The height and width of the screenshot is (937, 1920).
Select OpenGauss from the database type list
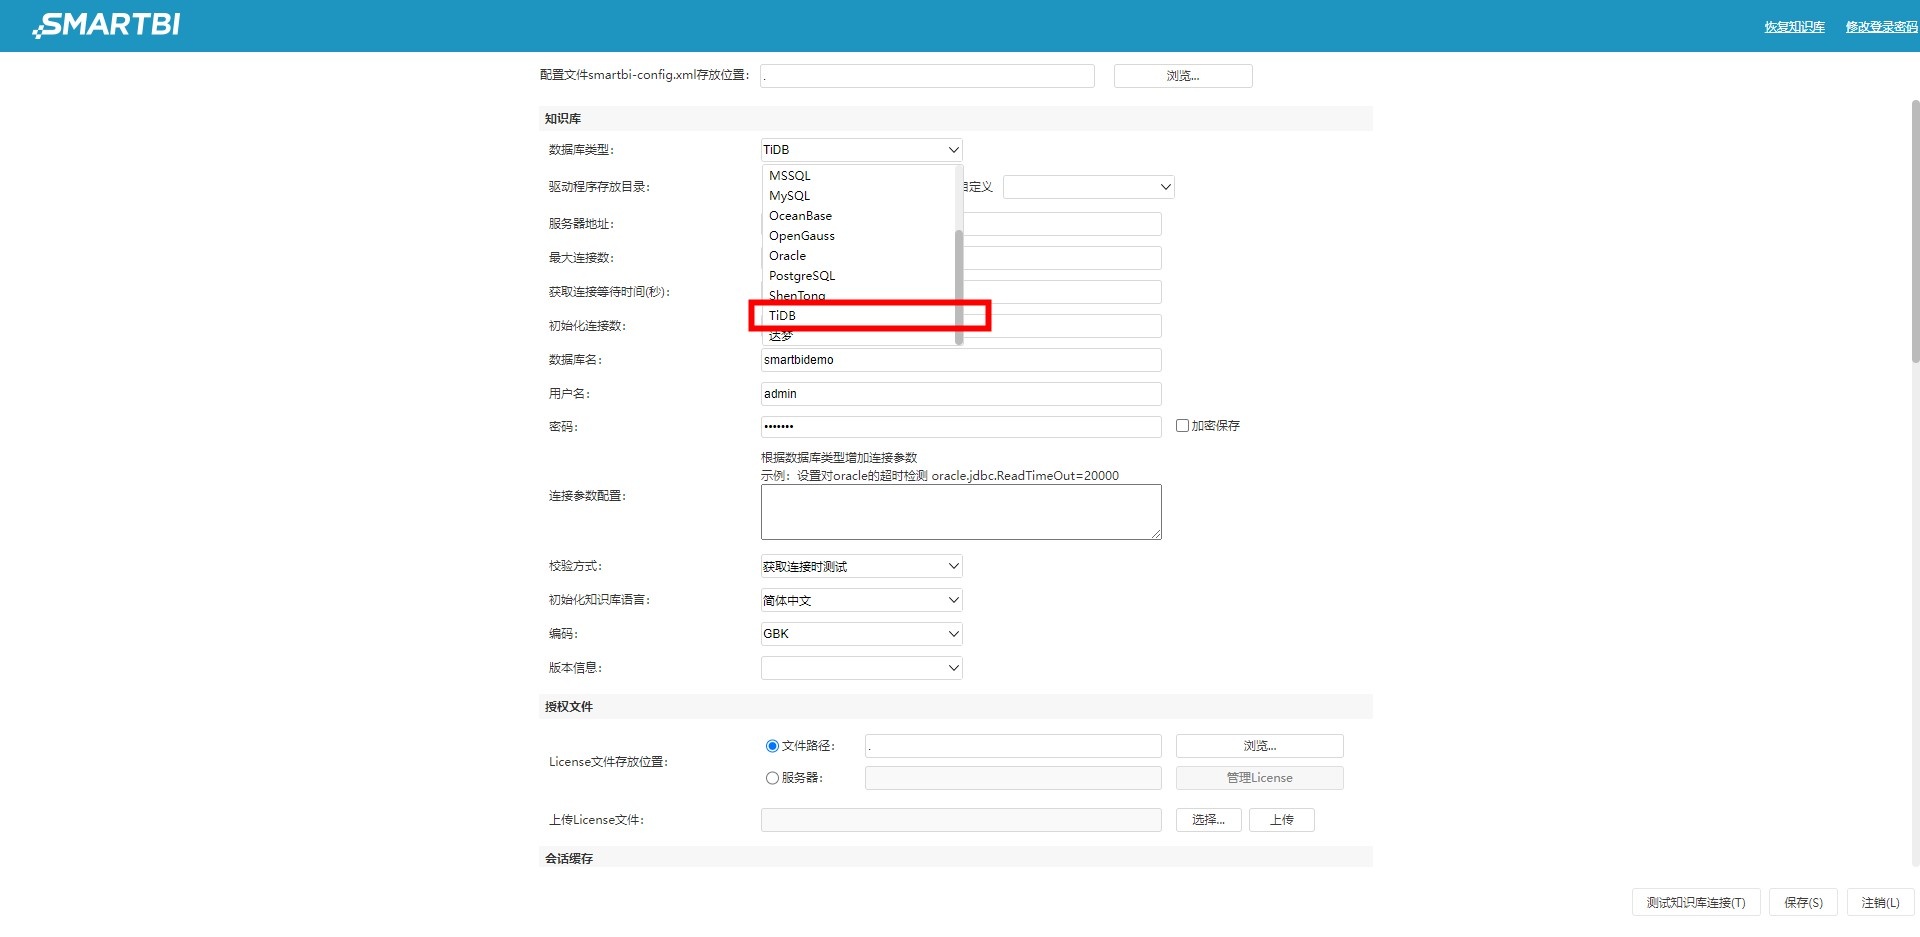[x=860, y=236]
